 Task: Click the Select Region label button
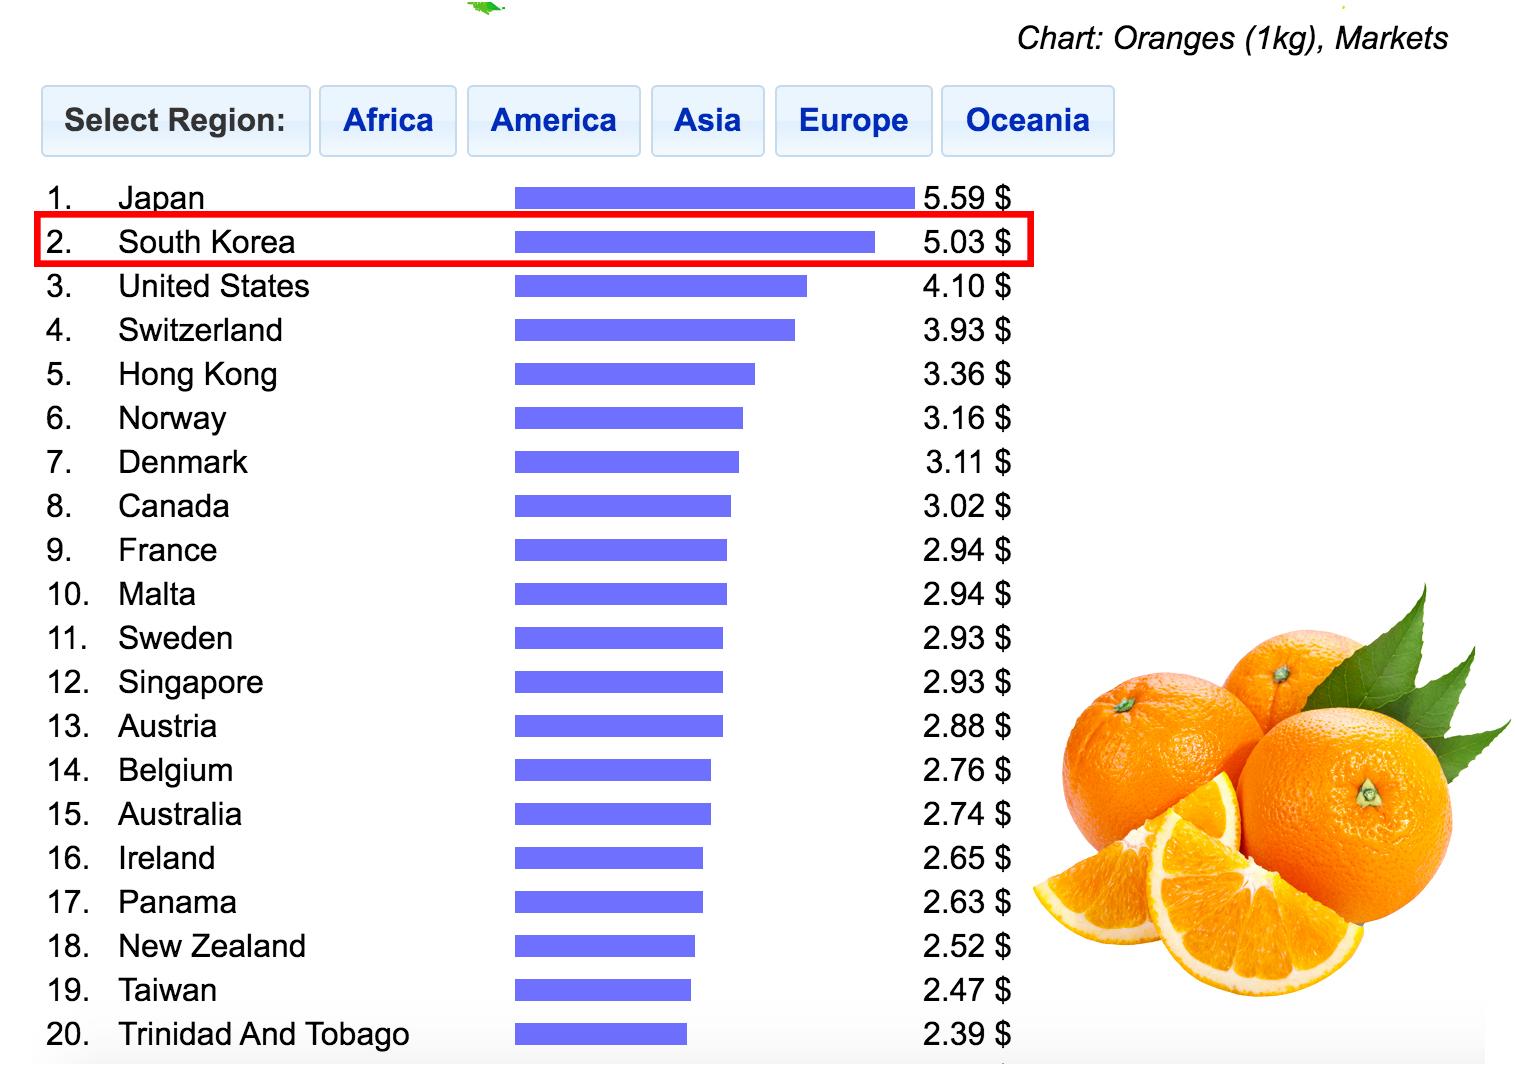(175, 121)
